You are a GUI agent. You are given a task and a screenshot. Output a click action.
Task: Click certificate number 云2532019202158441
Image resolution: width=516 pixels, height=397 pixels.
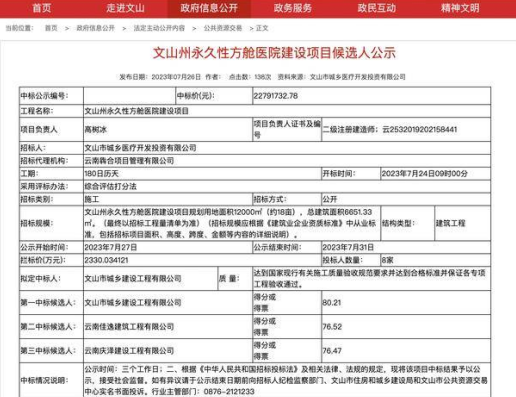tap(420, 129)
